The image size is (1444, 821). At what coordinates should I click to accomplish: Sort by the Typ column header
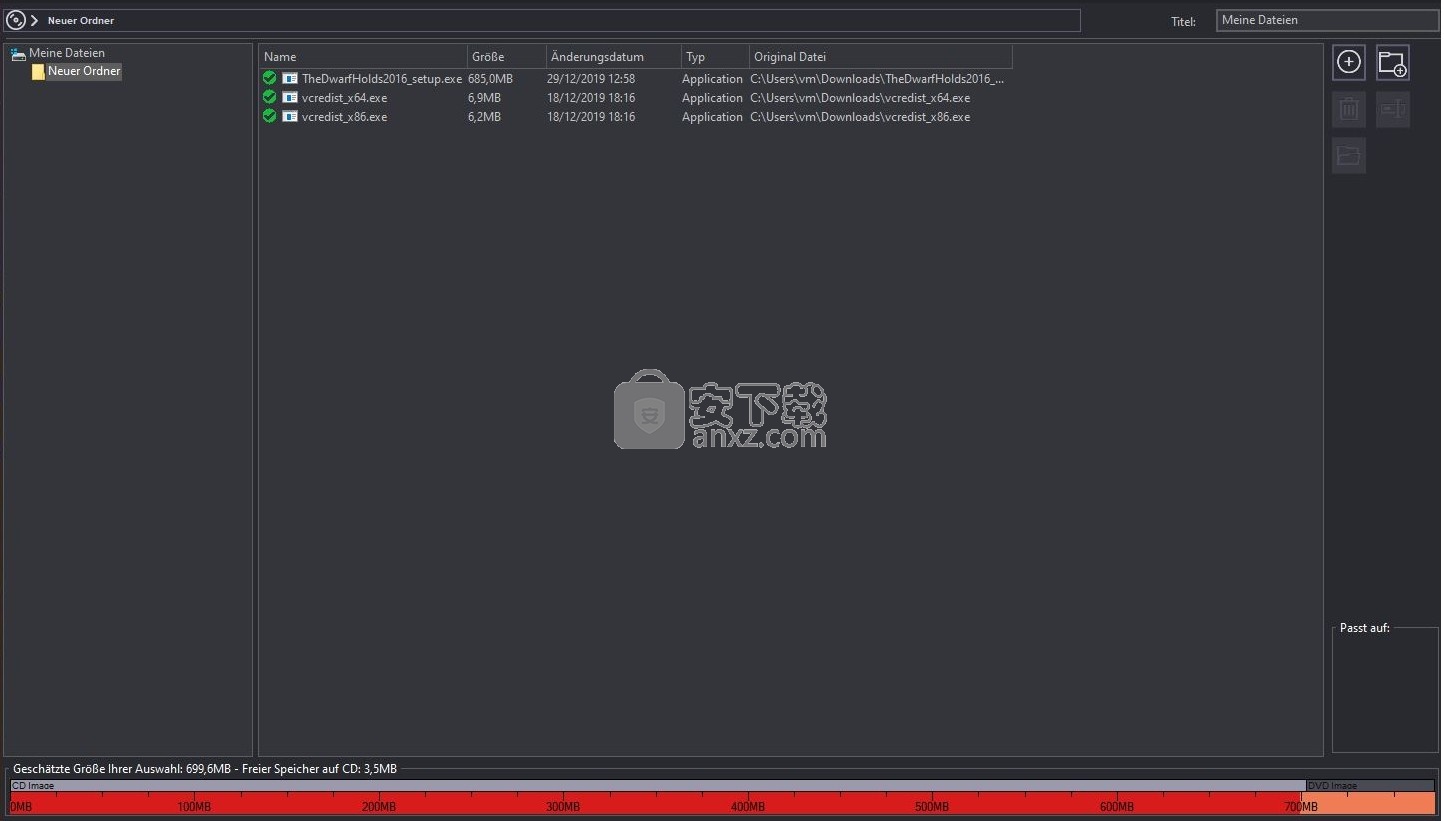tap(715, 57)
